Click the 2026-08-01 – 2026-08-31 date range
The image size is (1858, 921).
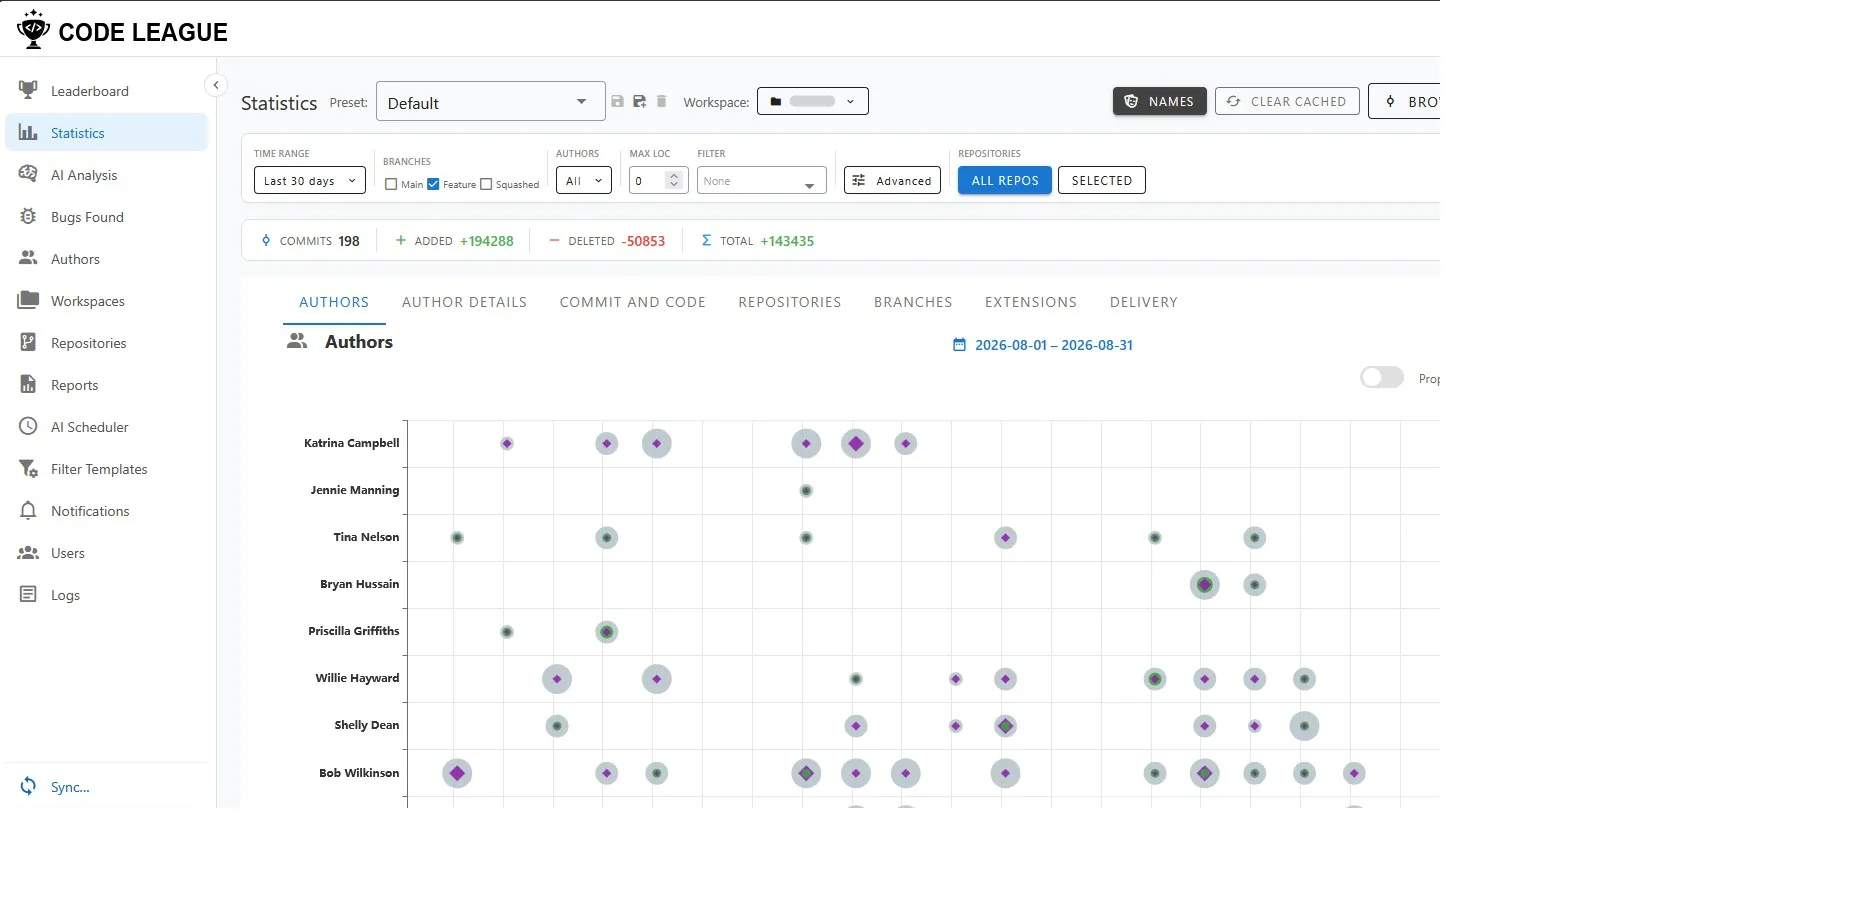coord(1054,345)
